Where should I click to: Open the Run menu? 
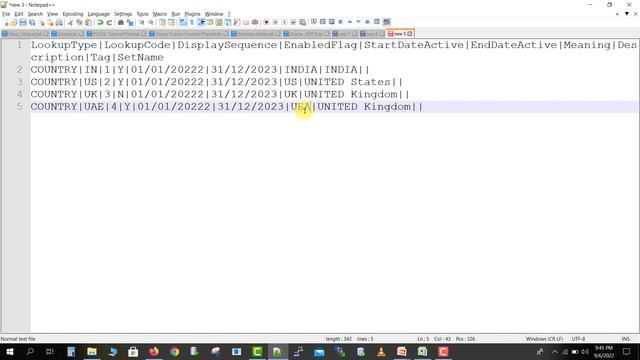[176, 14]
